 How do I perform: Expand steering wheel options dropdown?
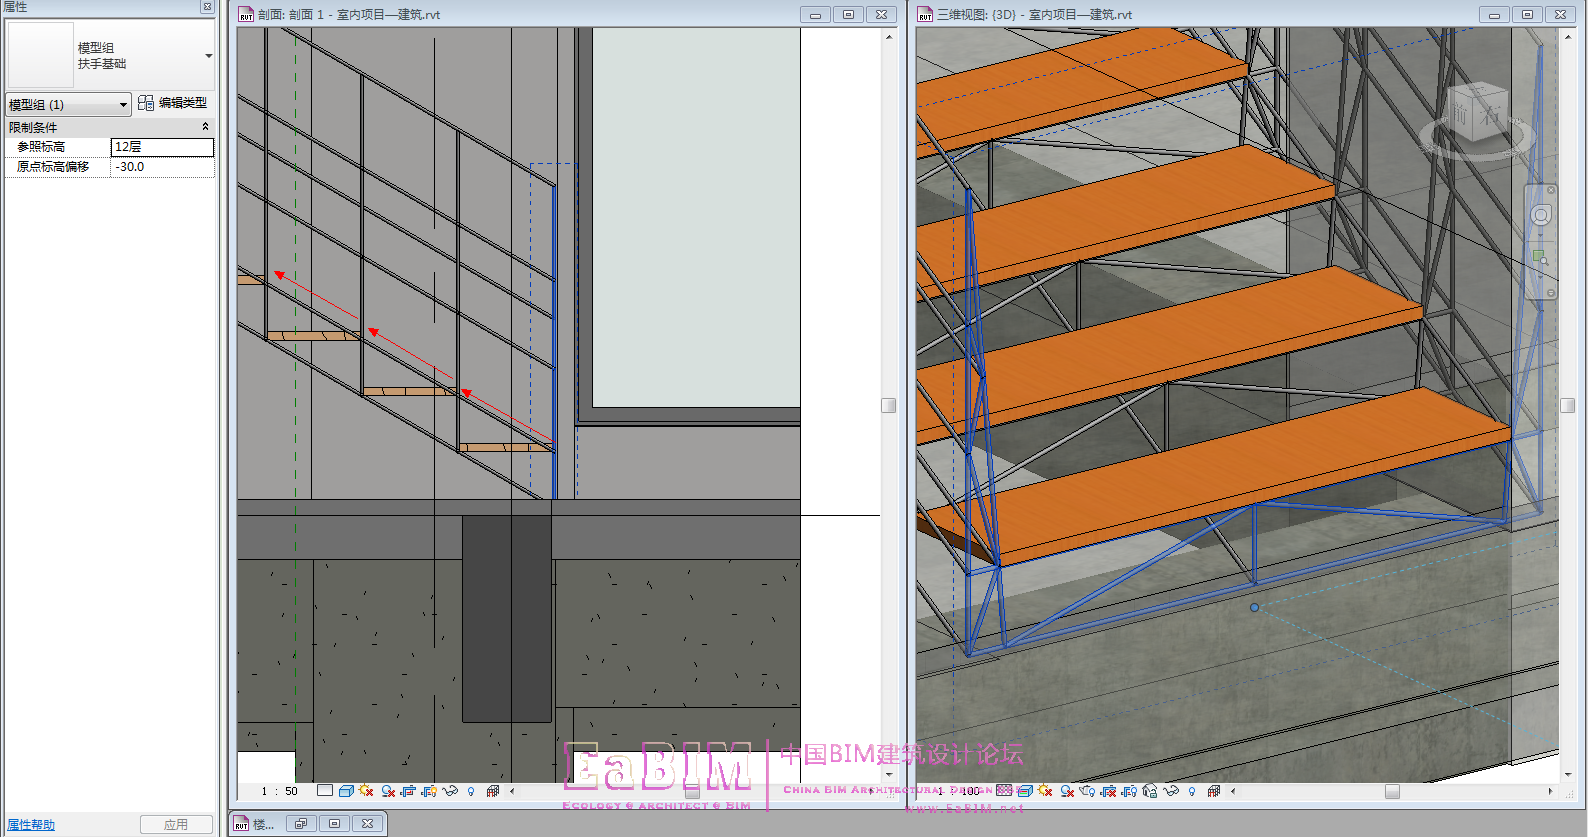pyautogui.click(x=1541, y=236)
